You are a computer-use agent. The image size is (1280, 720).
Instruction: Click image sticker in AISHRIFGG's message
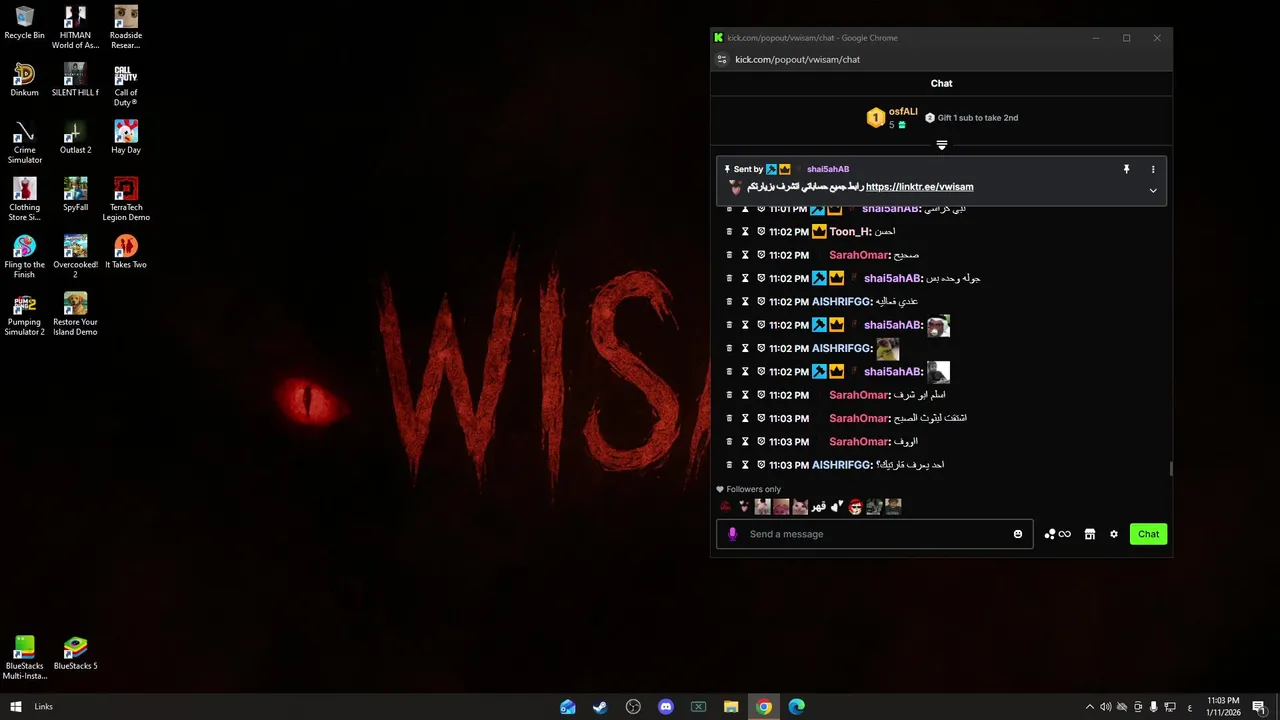pos(888,349)
